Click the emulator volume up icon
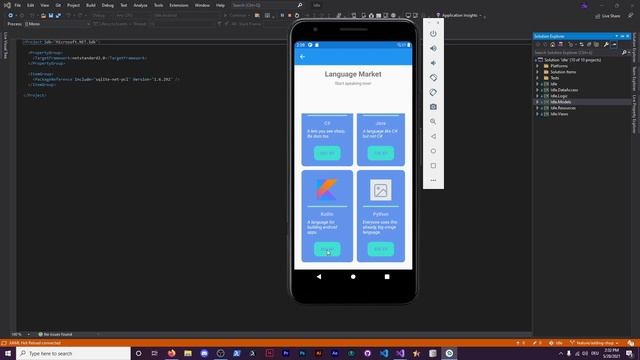The width and height of the screenshot is (640, 360). coord(433,48)
